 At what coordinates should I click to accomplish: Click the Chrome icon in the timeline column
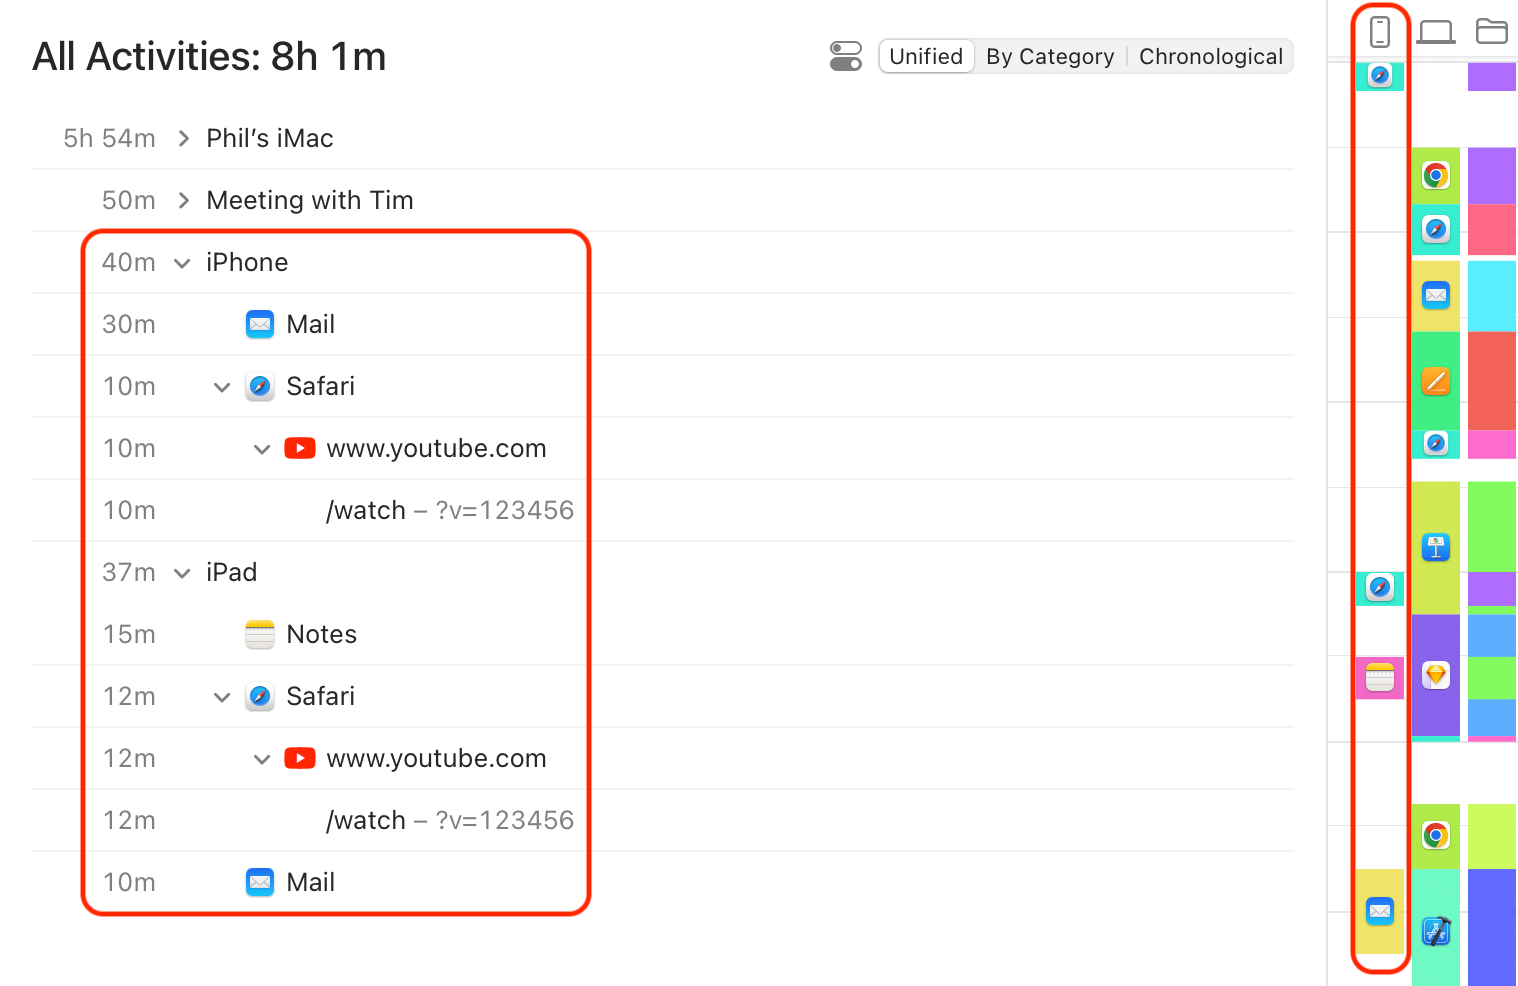[1436, 174]
